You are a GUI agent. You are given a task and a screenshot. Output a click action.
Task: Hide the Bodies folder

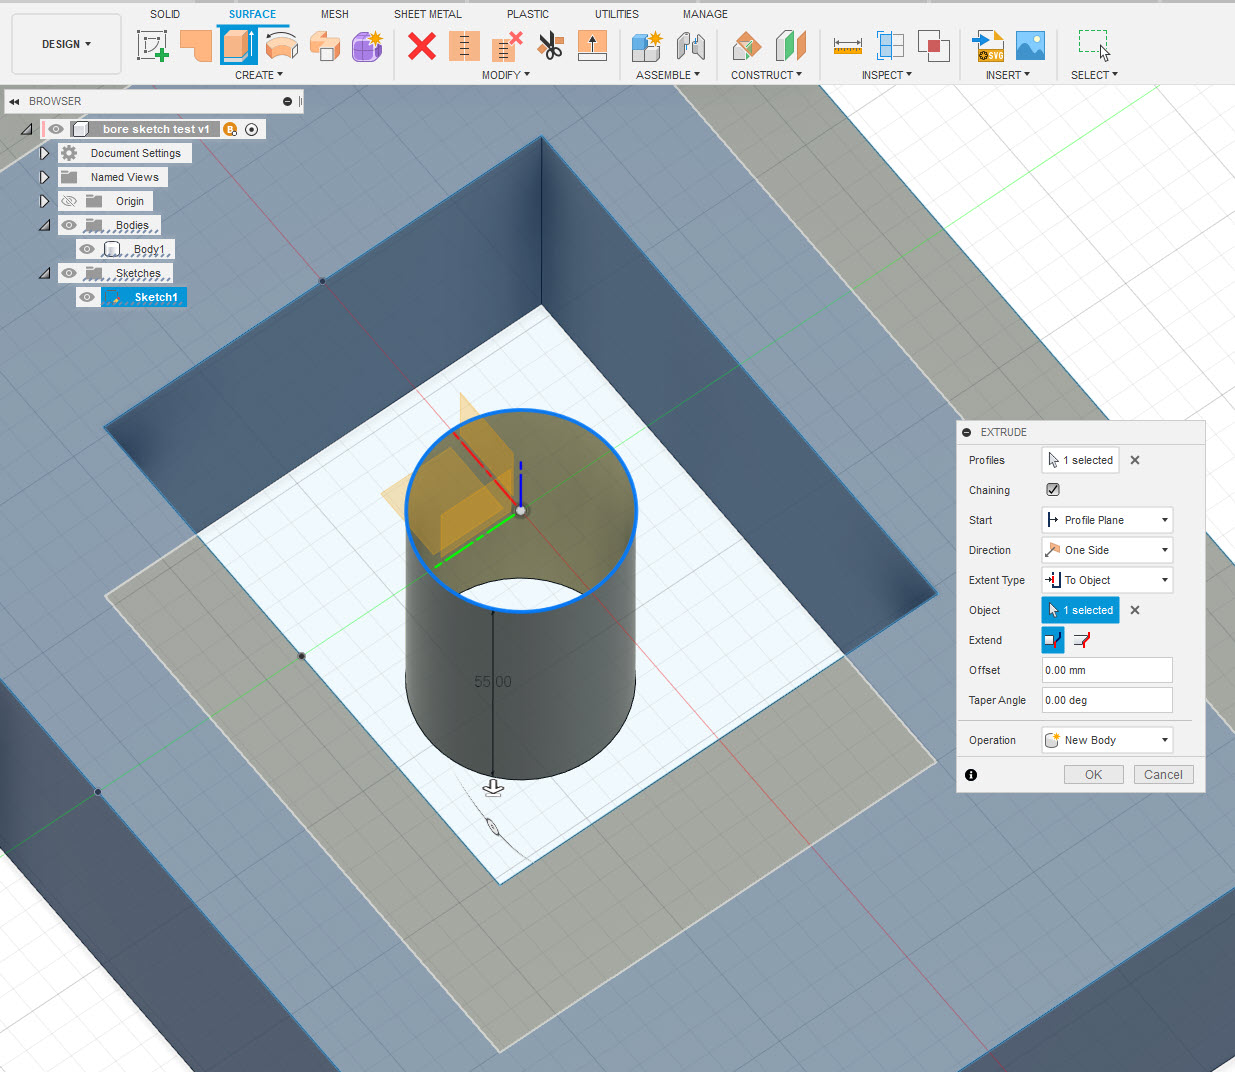pyautogui.click(x=69, y=225)
